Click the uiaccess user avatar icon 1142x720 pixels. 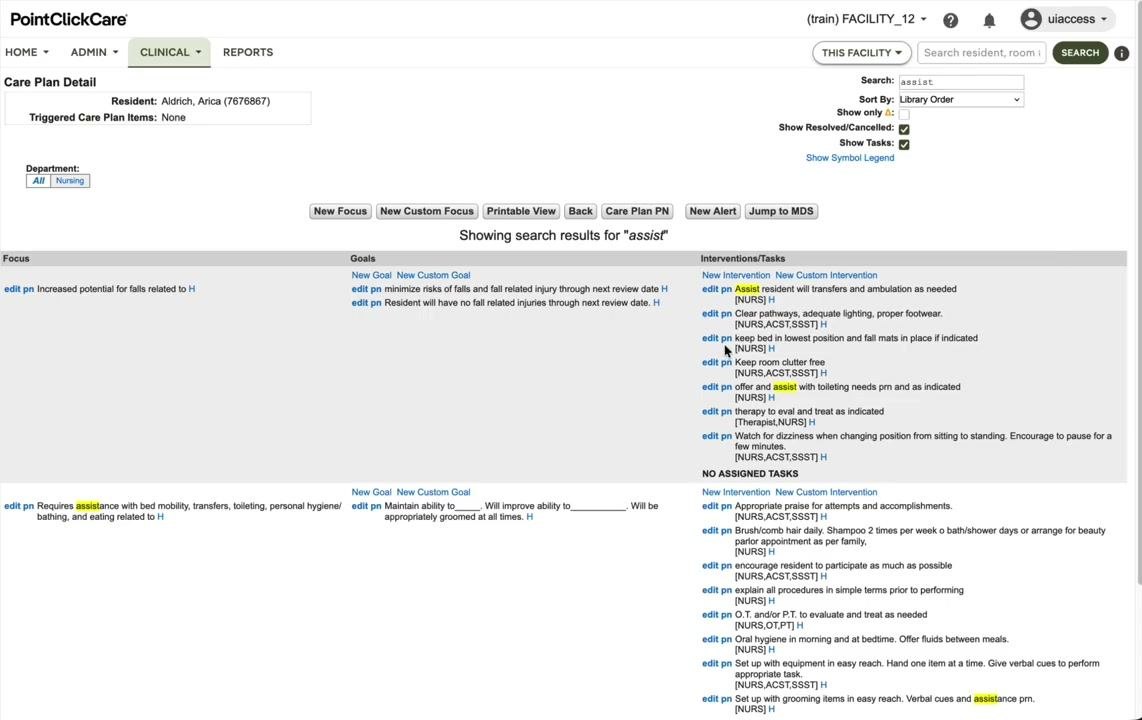click(x=1031, y=19)
